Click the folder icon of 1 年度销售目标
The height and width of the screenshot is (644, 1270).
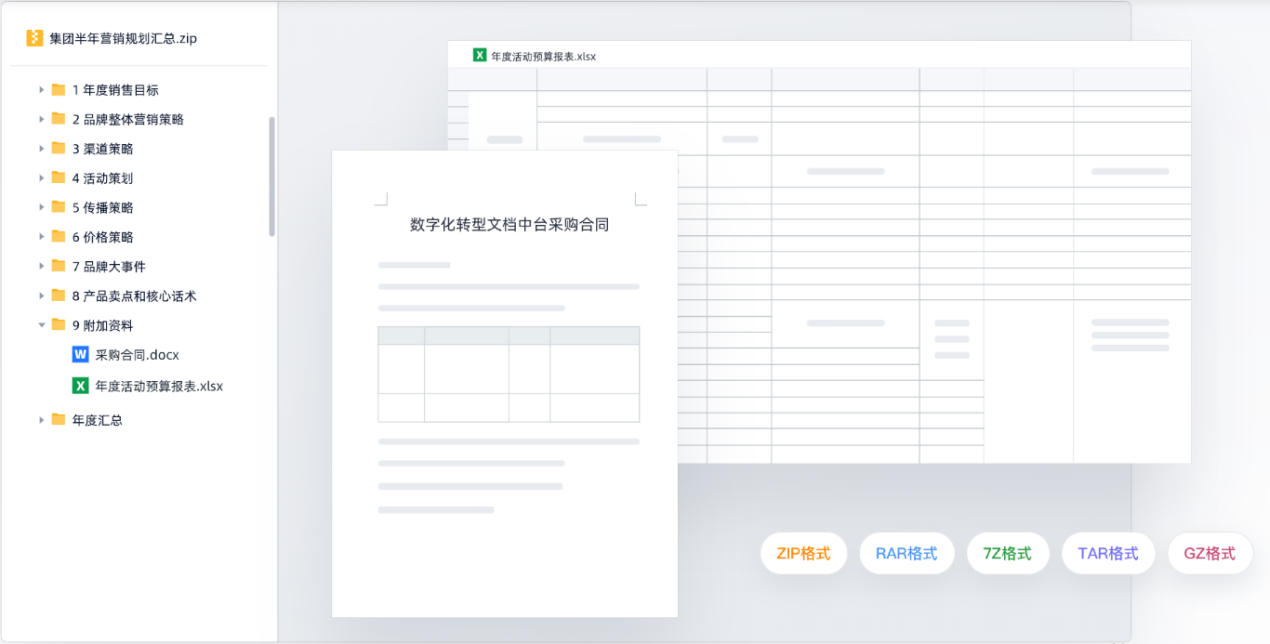(59, 89)
